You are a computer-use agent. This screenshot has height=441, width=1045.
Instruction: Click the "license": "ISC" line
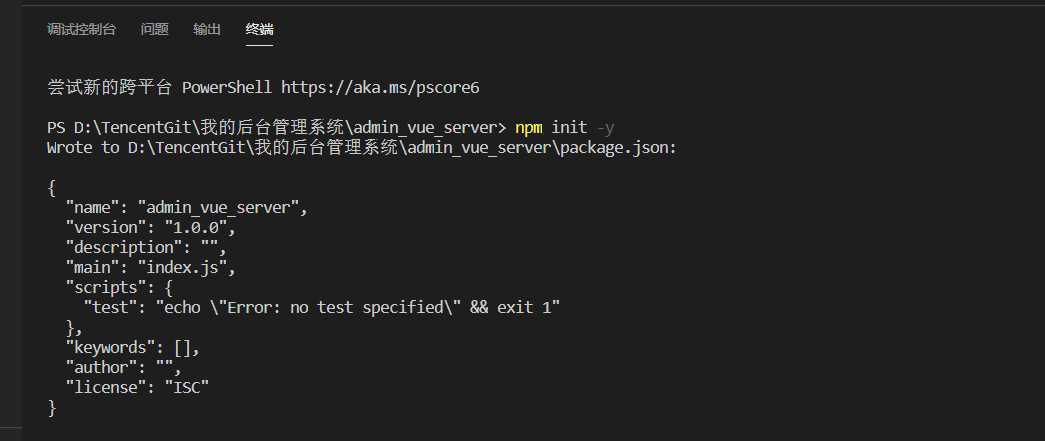tap(137, 387)
